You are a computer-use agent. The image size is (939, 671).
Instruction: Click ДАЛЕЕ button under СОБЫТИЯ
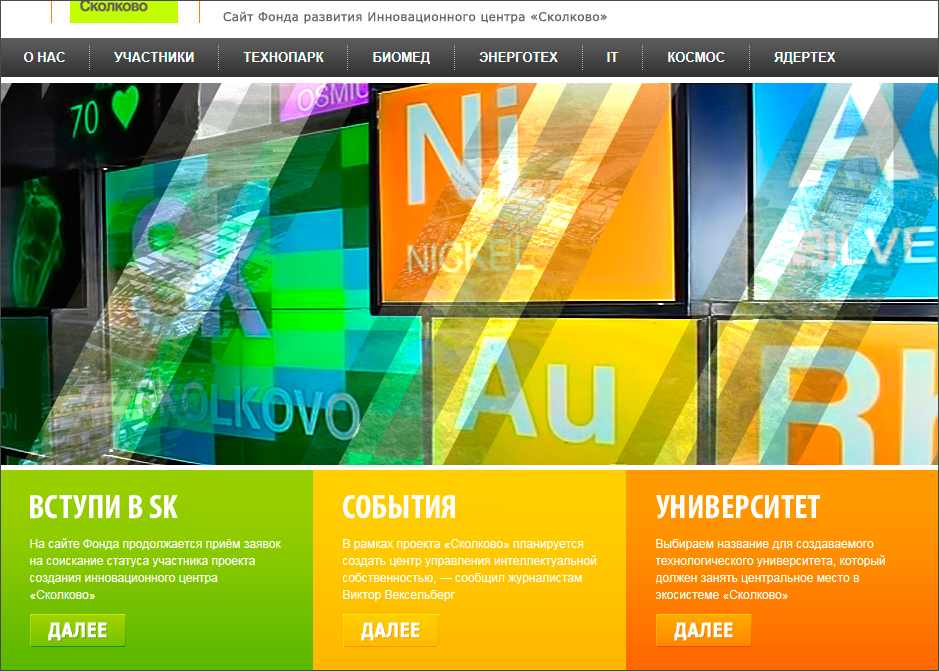[x=390, y=630]
